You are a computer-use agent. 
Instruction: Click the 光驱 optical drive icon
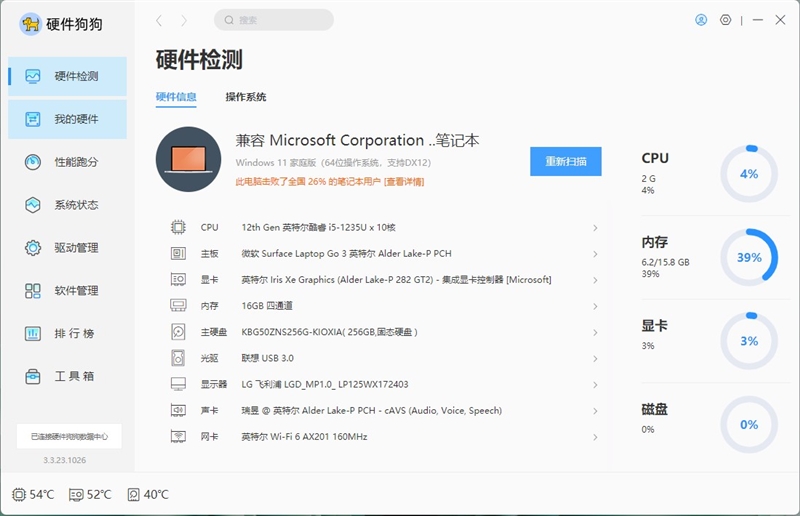coord(178,358)
